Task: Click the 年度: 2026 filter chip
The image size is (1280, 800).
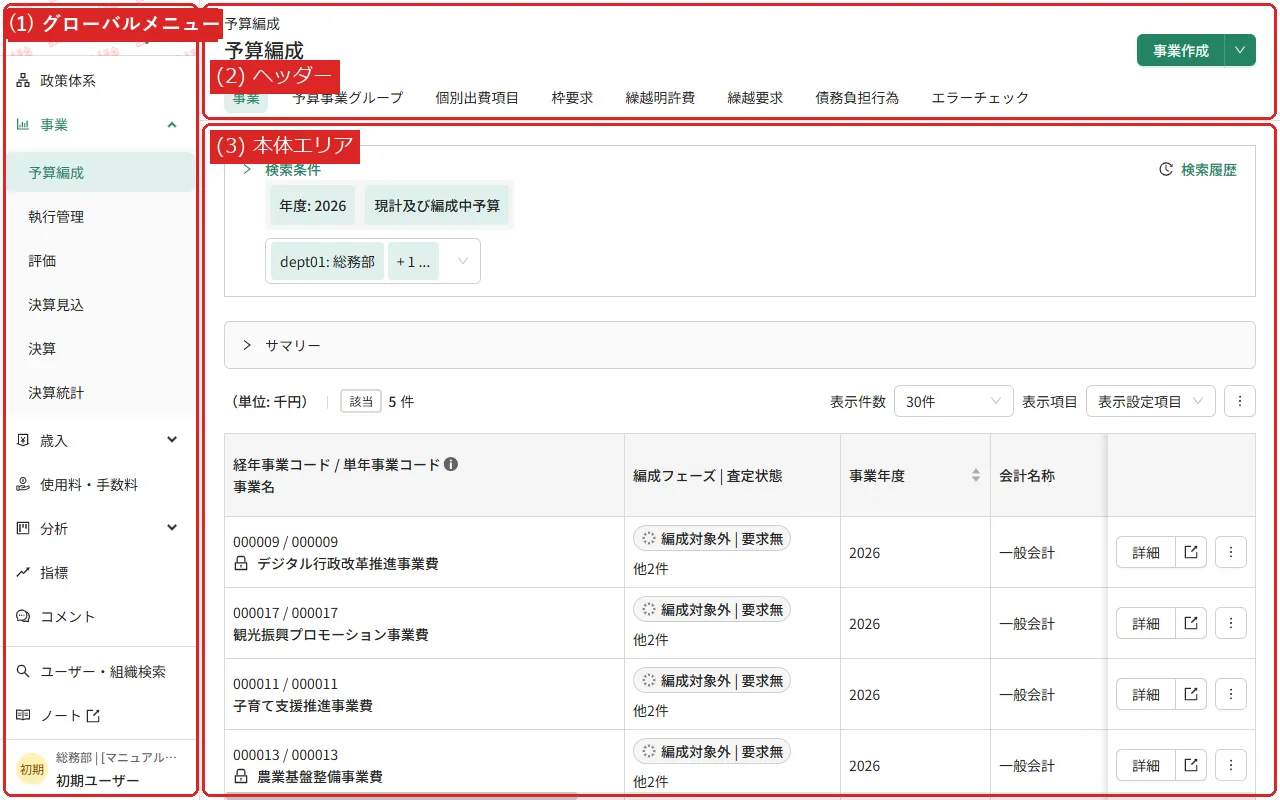Action: coord(313,205)
